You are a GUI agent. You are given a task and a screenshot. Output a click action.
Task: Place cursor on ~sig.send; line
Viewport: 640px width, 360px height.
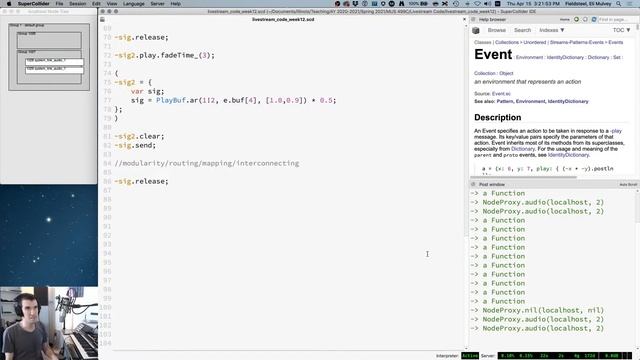[x=135, y=145]
